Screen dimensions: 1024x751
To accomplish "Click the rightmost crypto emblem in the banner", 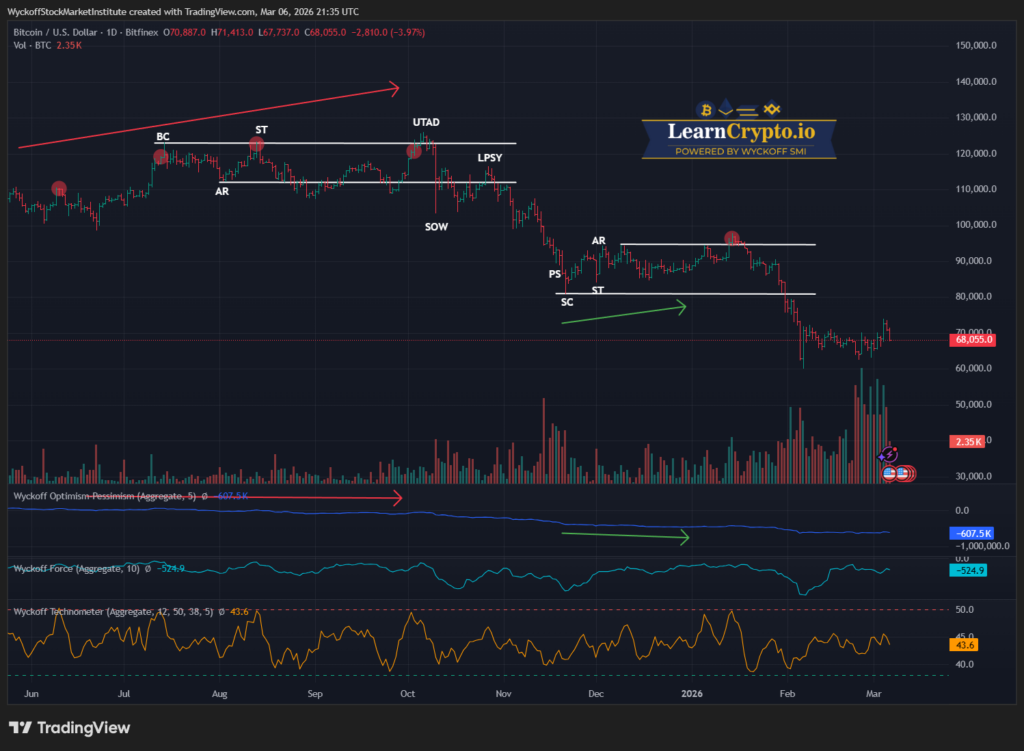I will click(772, 109).
